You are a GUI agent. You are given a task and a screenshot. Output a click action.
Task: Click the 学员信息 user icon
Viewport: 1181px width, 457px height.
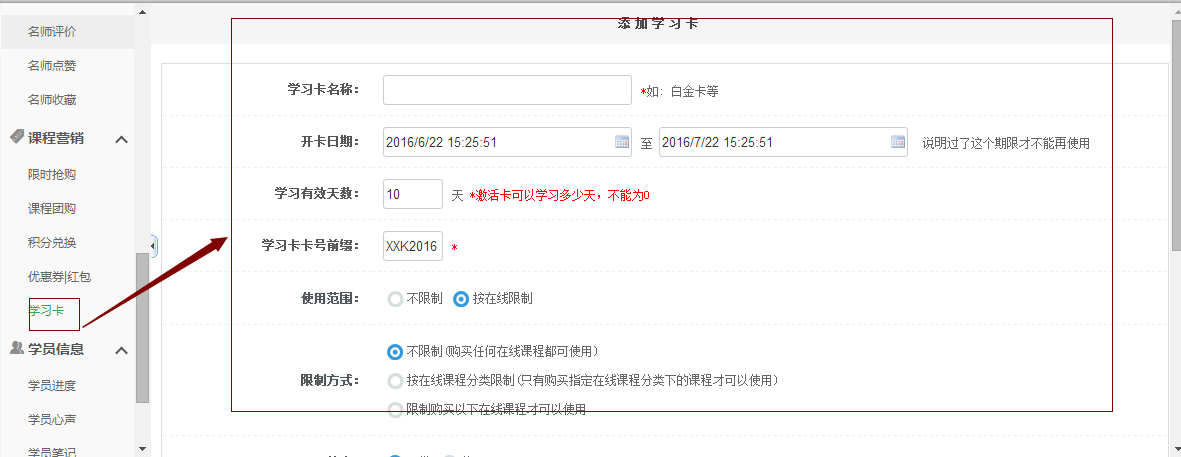coord(17,348)
